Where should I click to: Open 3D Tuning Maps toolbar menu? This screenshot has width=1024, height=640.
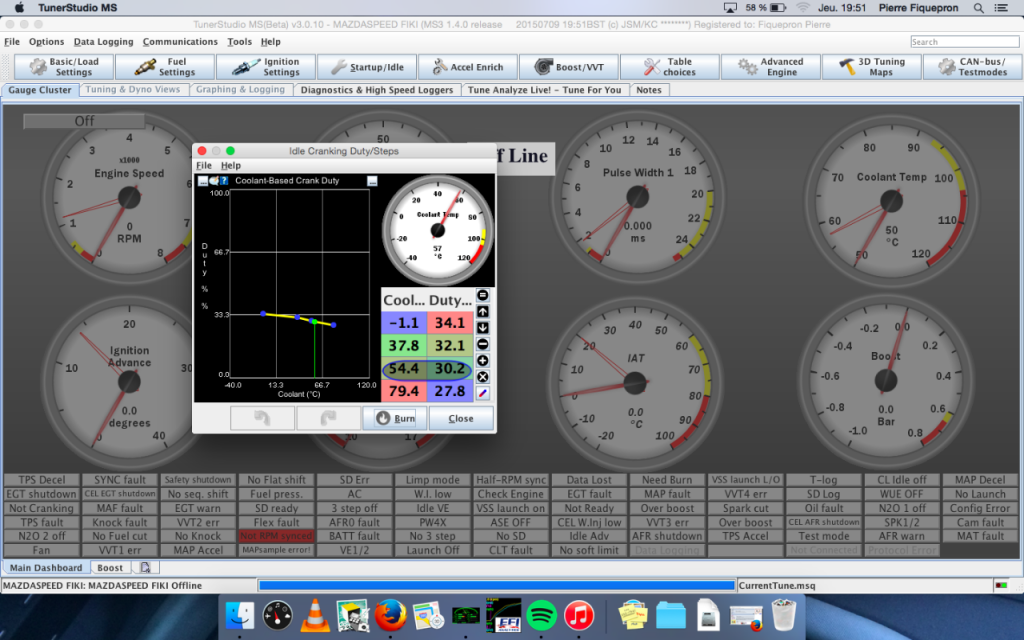tap(872, 67)
